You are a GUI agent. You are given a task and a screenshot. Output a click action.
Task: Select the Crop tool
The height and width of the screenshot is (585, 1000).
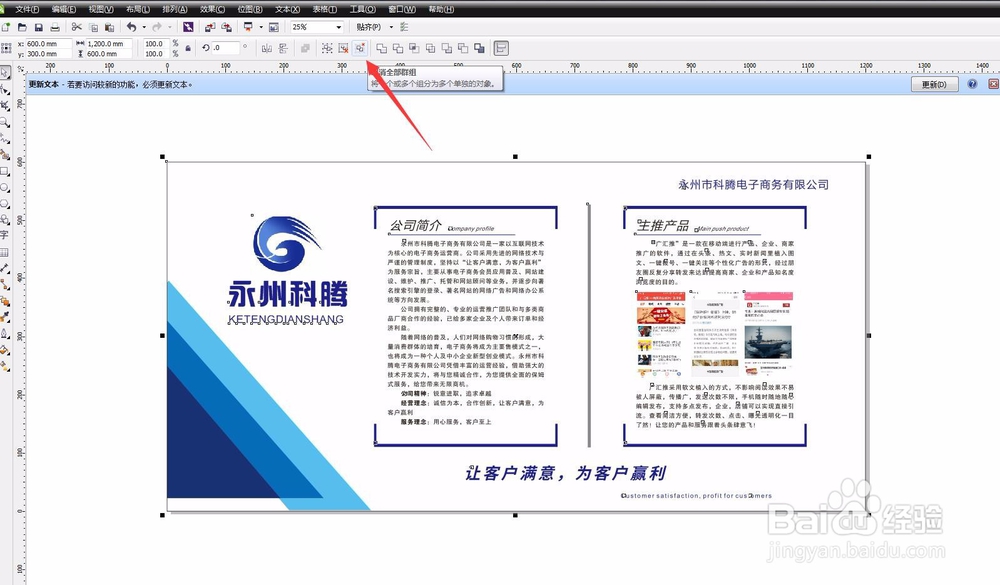[5, 106]
